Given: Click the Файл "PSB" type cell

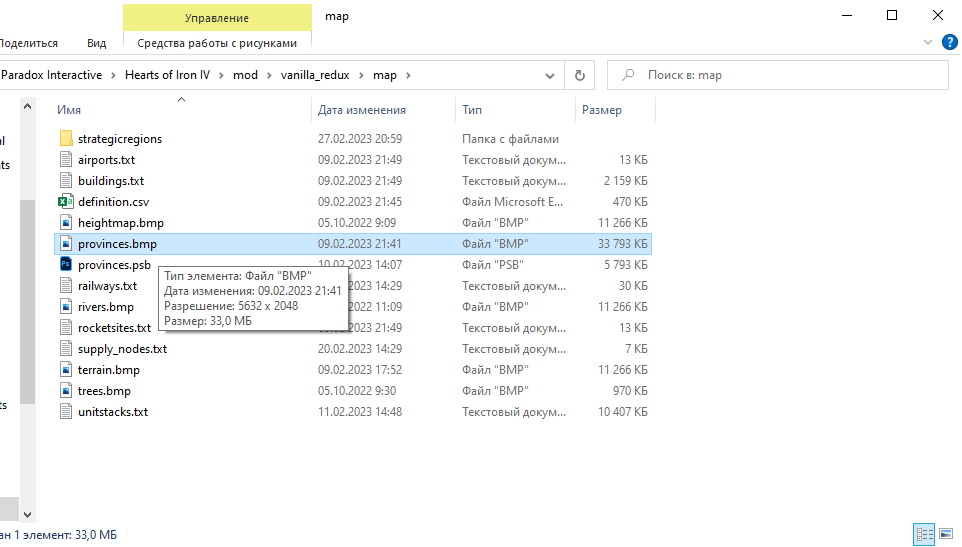Looking at the screenshot, I should click(x=493, y=265).
